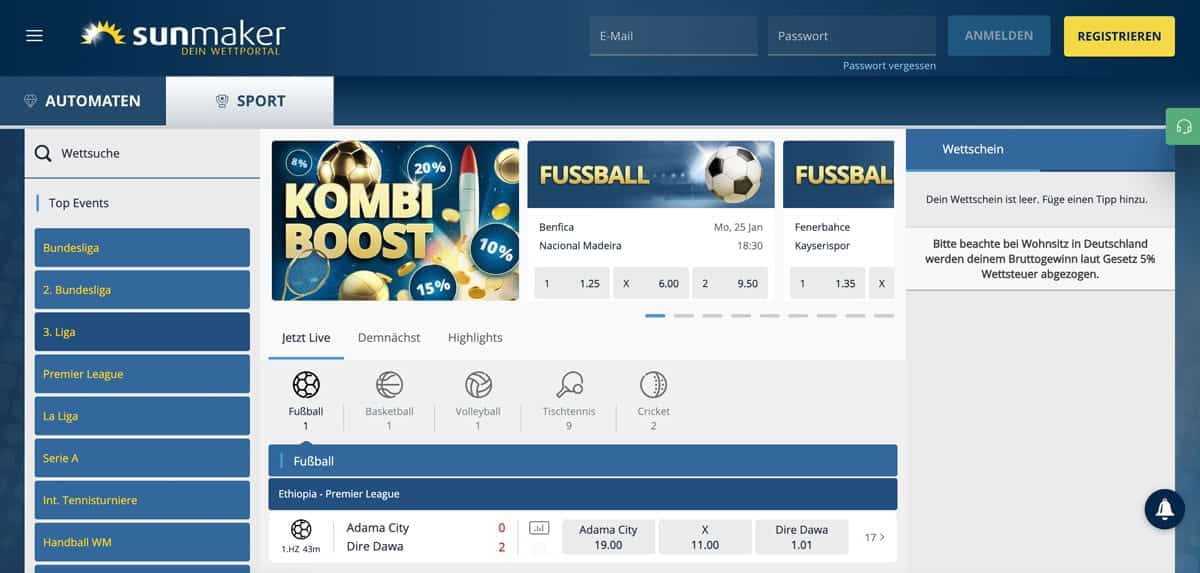Bet on Dire Dawa at 1.01
The width and height of the screenshot is (1200, 573).
click(x=802, y=537)
